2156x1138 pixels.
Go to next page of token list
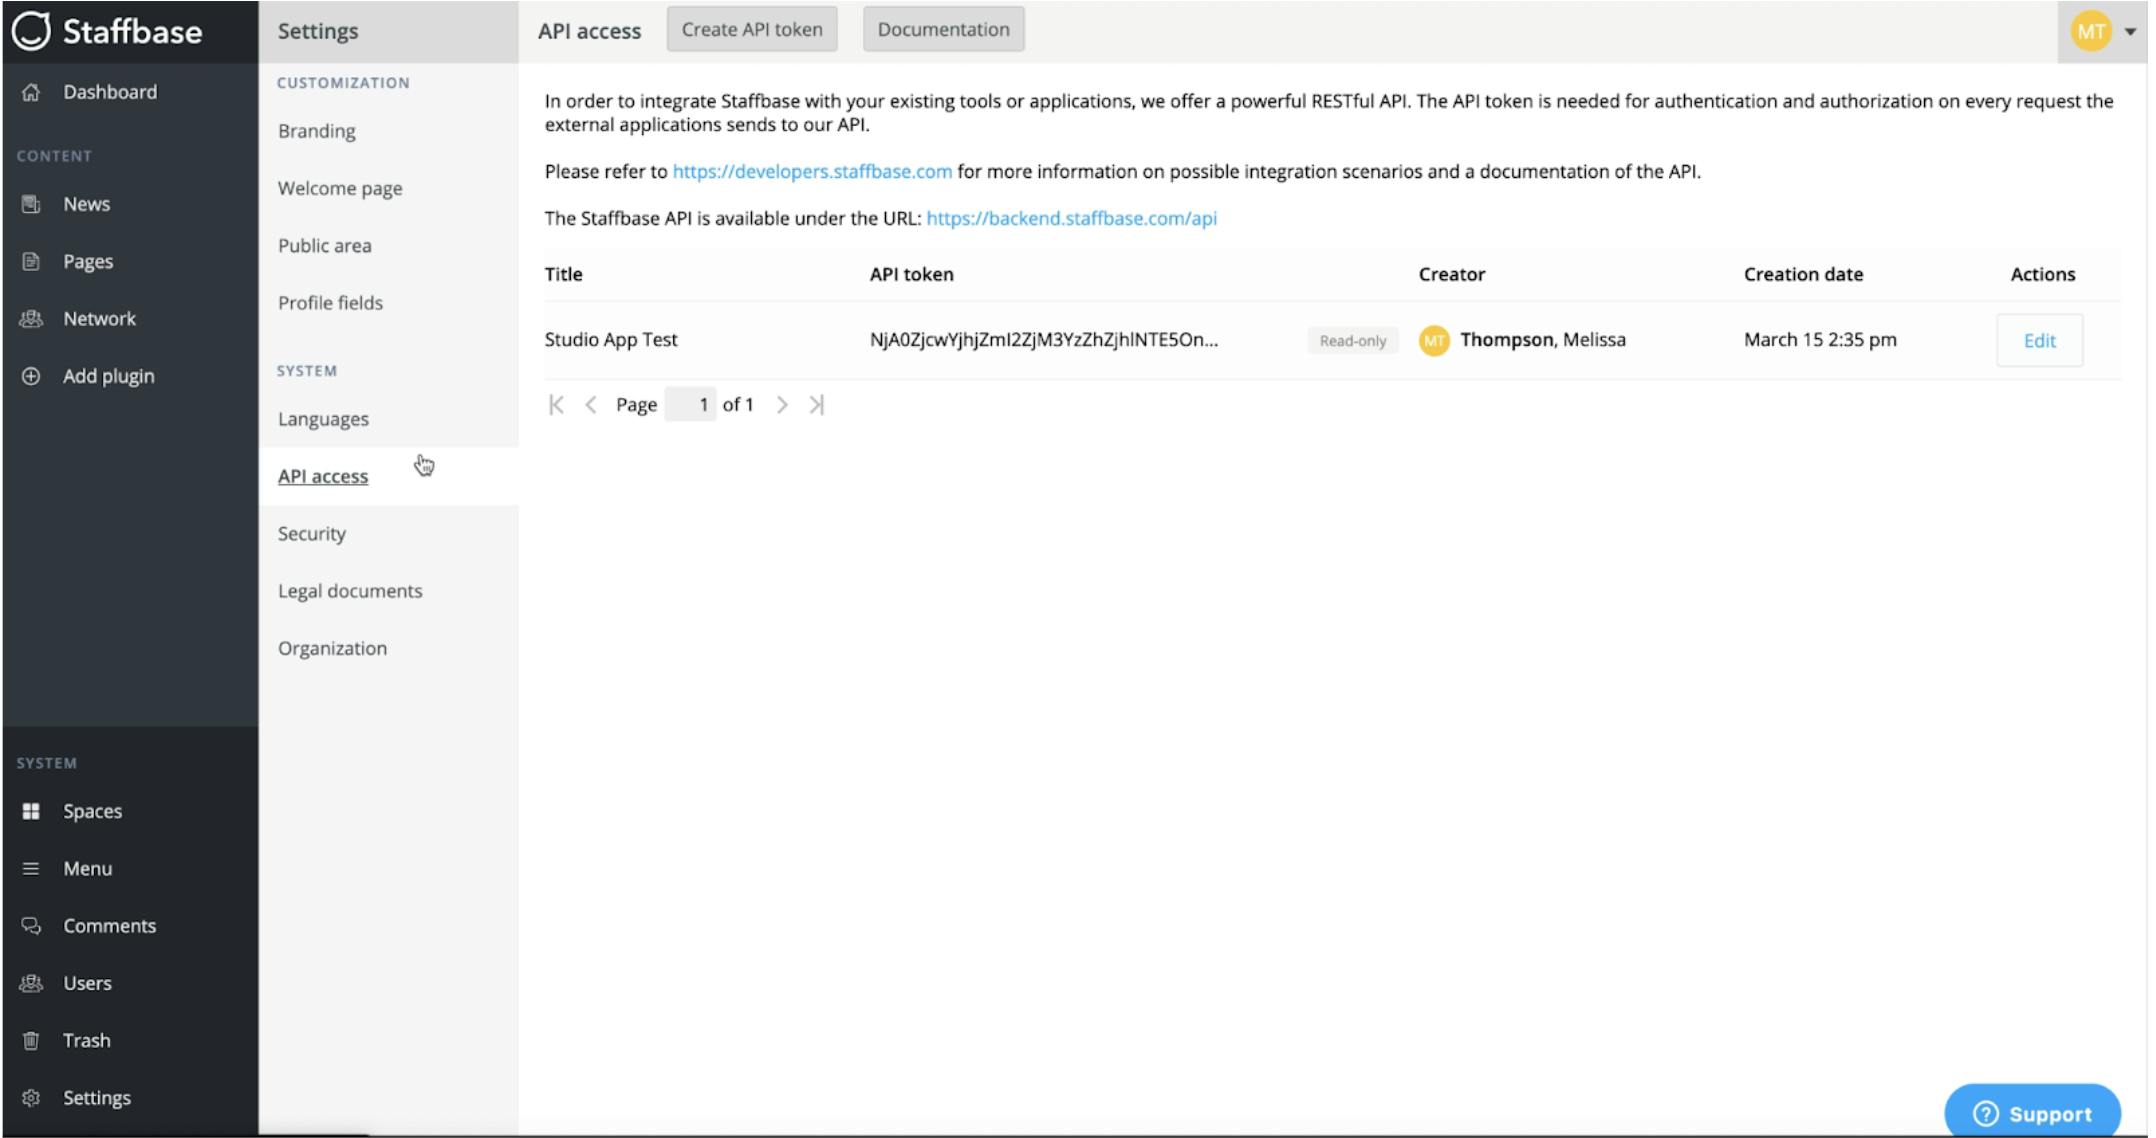point(782,405)
